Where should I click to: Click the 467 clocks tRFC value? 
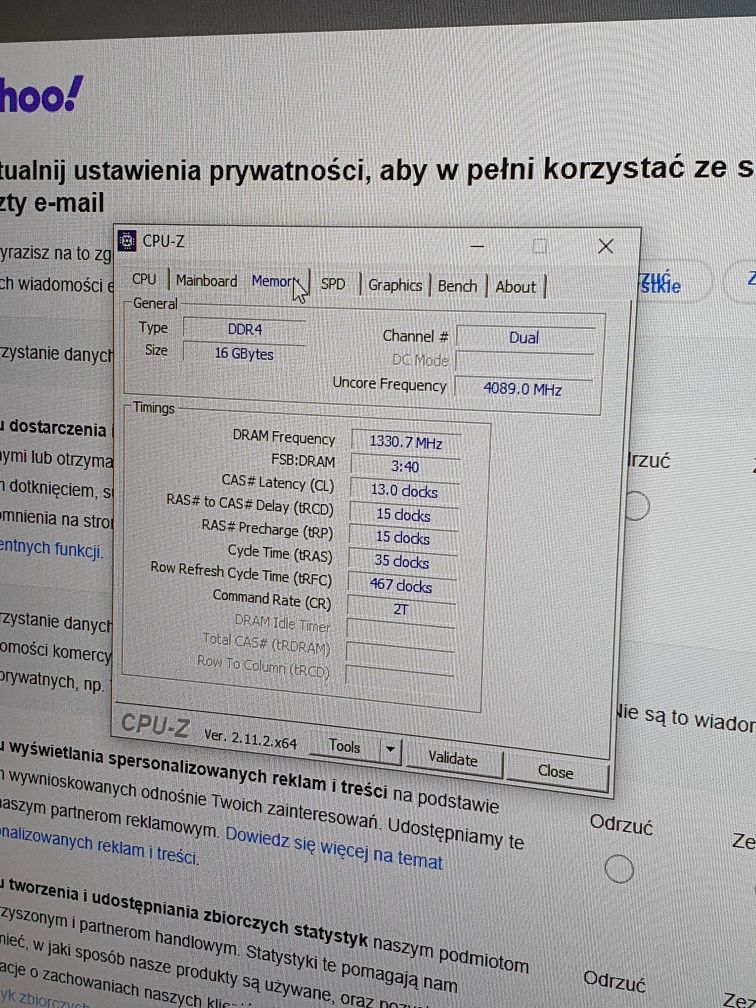401,586
